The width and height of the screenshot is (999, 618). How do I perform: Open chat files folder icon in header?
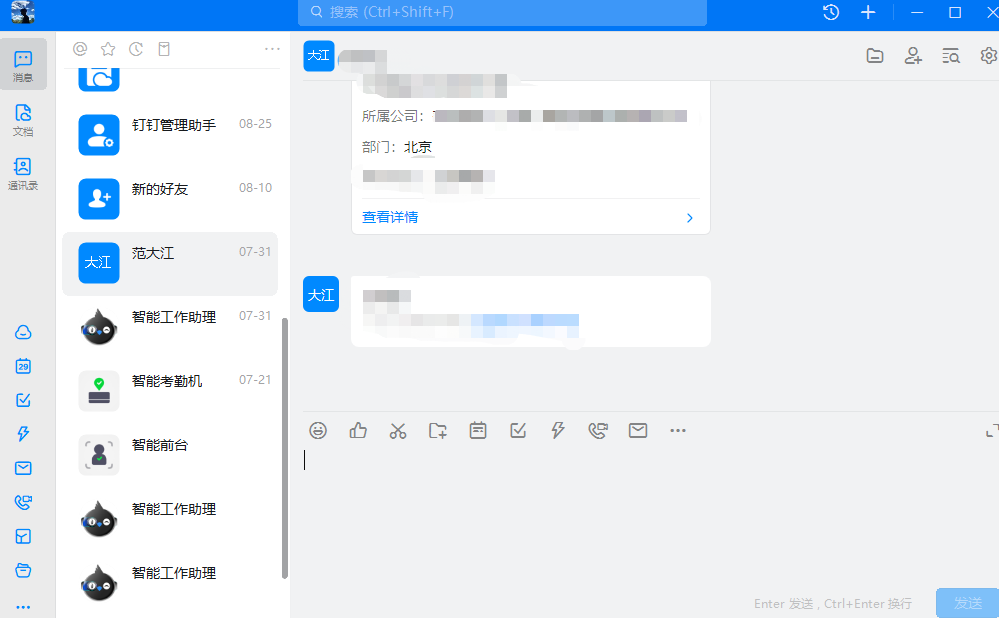click(875, 56)
